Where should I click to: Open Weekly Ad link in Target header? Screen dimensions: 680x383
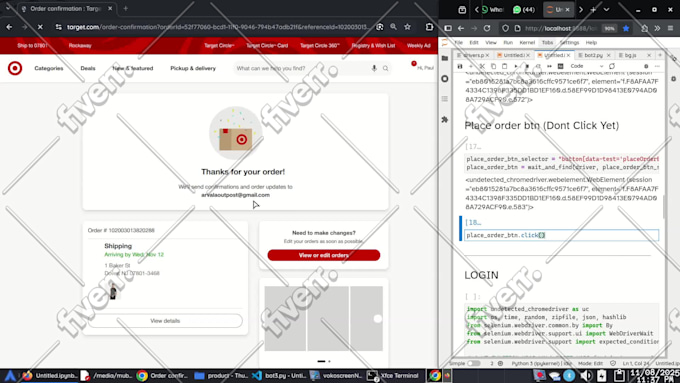pos(418,46)
